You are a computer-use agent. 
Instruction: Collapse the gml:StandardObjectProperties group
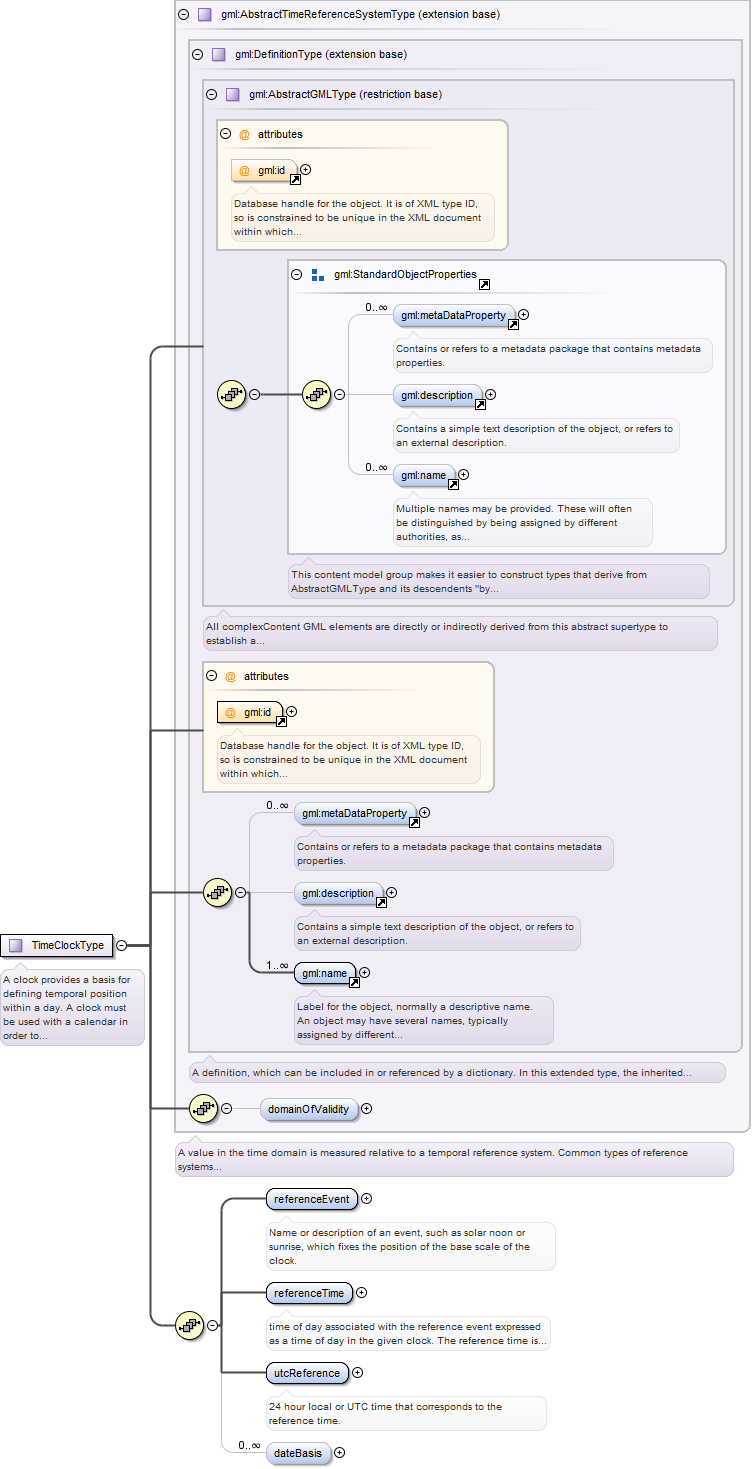[296, 274]
